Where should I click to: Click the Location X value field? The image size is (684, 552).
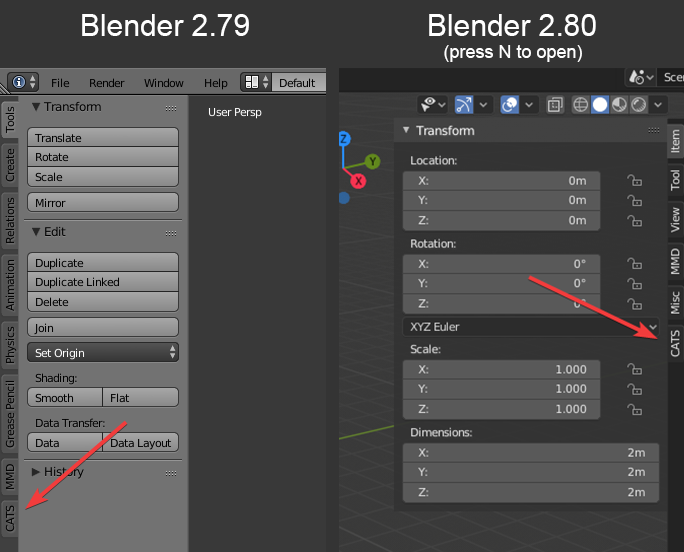point(501,180)
